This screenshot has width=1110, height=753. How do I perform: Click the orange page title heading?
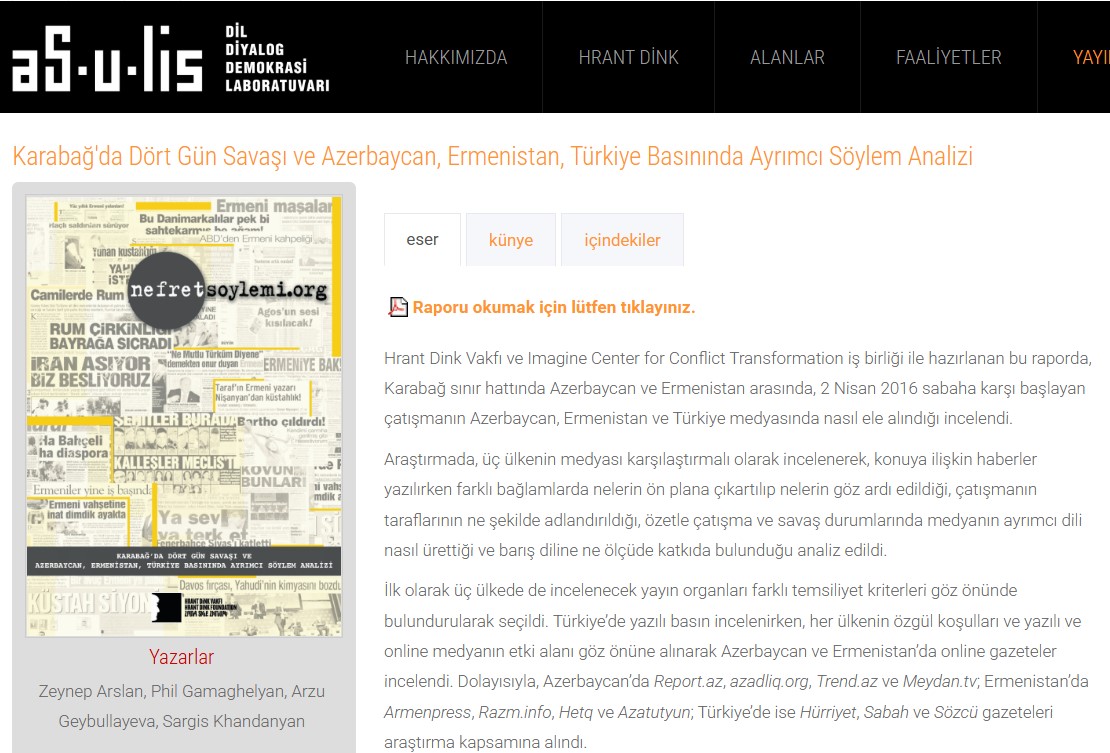point(493,156)
